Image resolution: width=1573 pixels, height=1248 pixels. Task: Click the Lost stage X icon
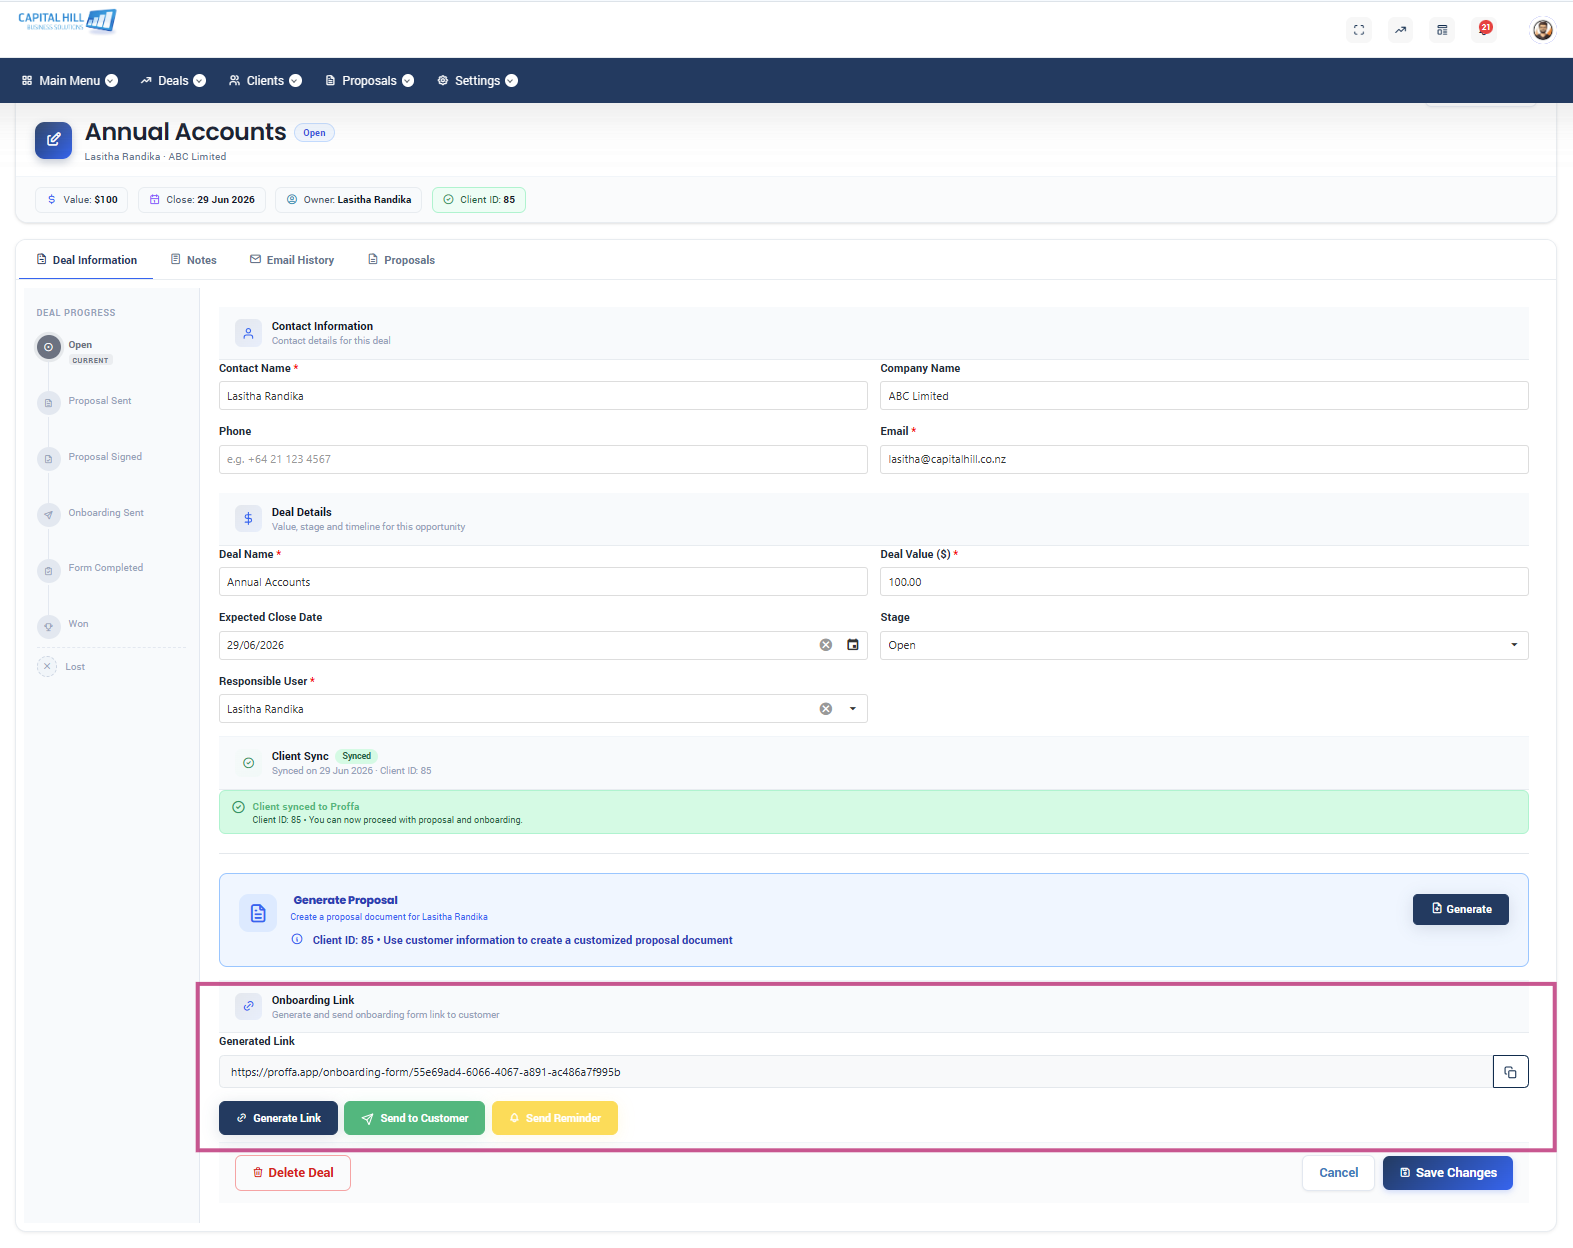(47, 666)
